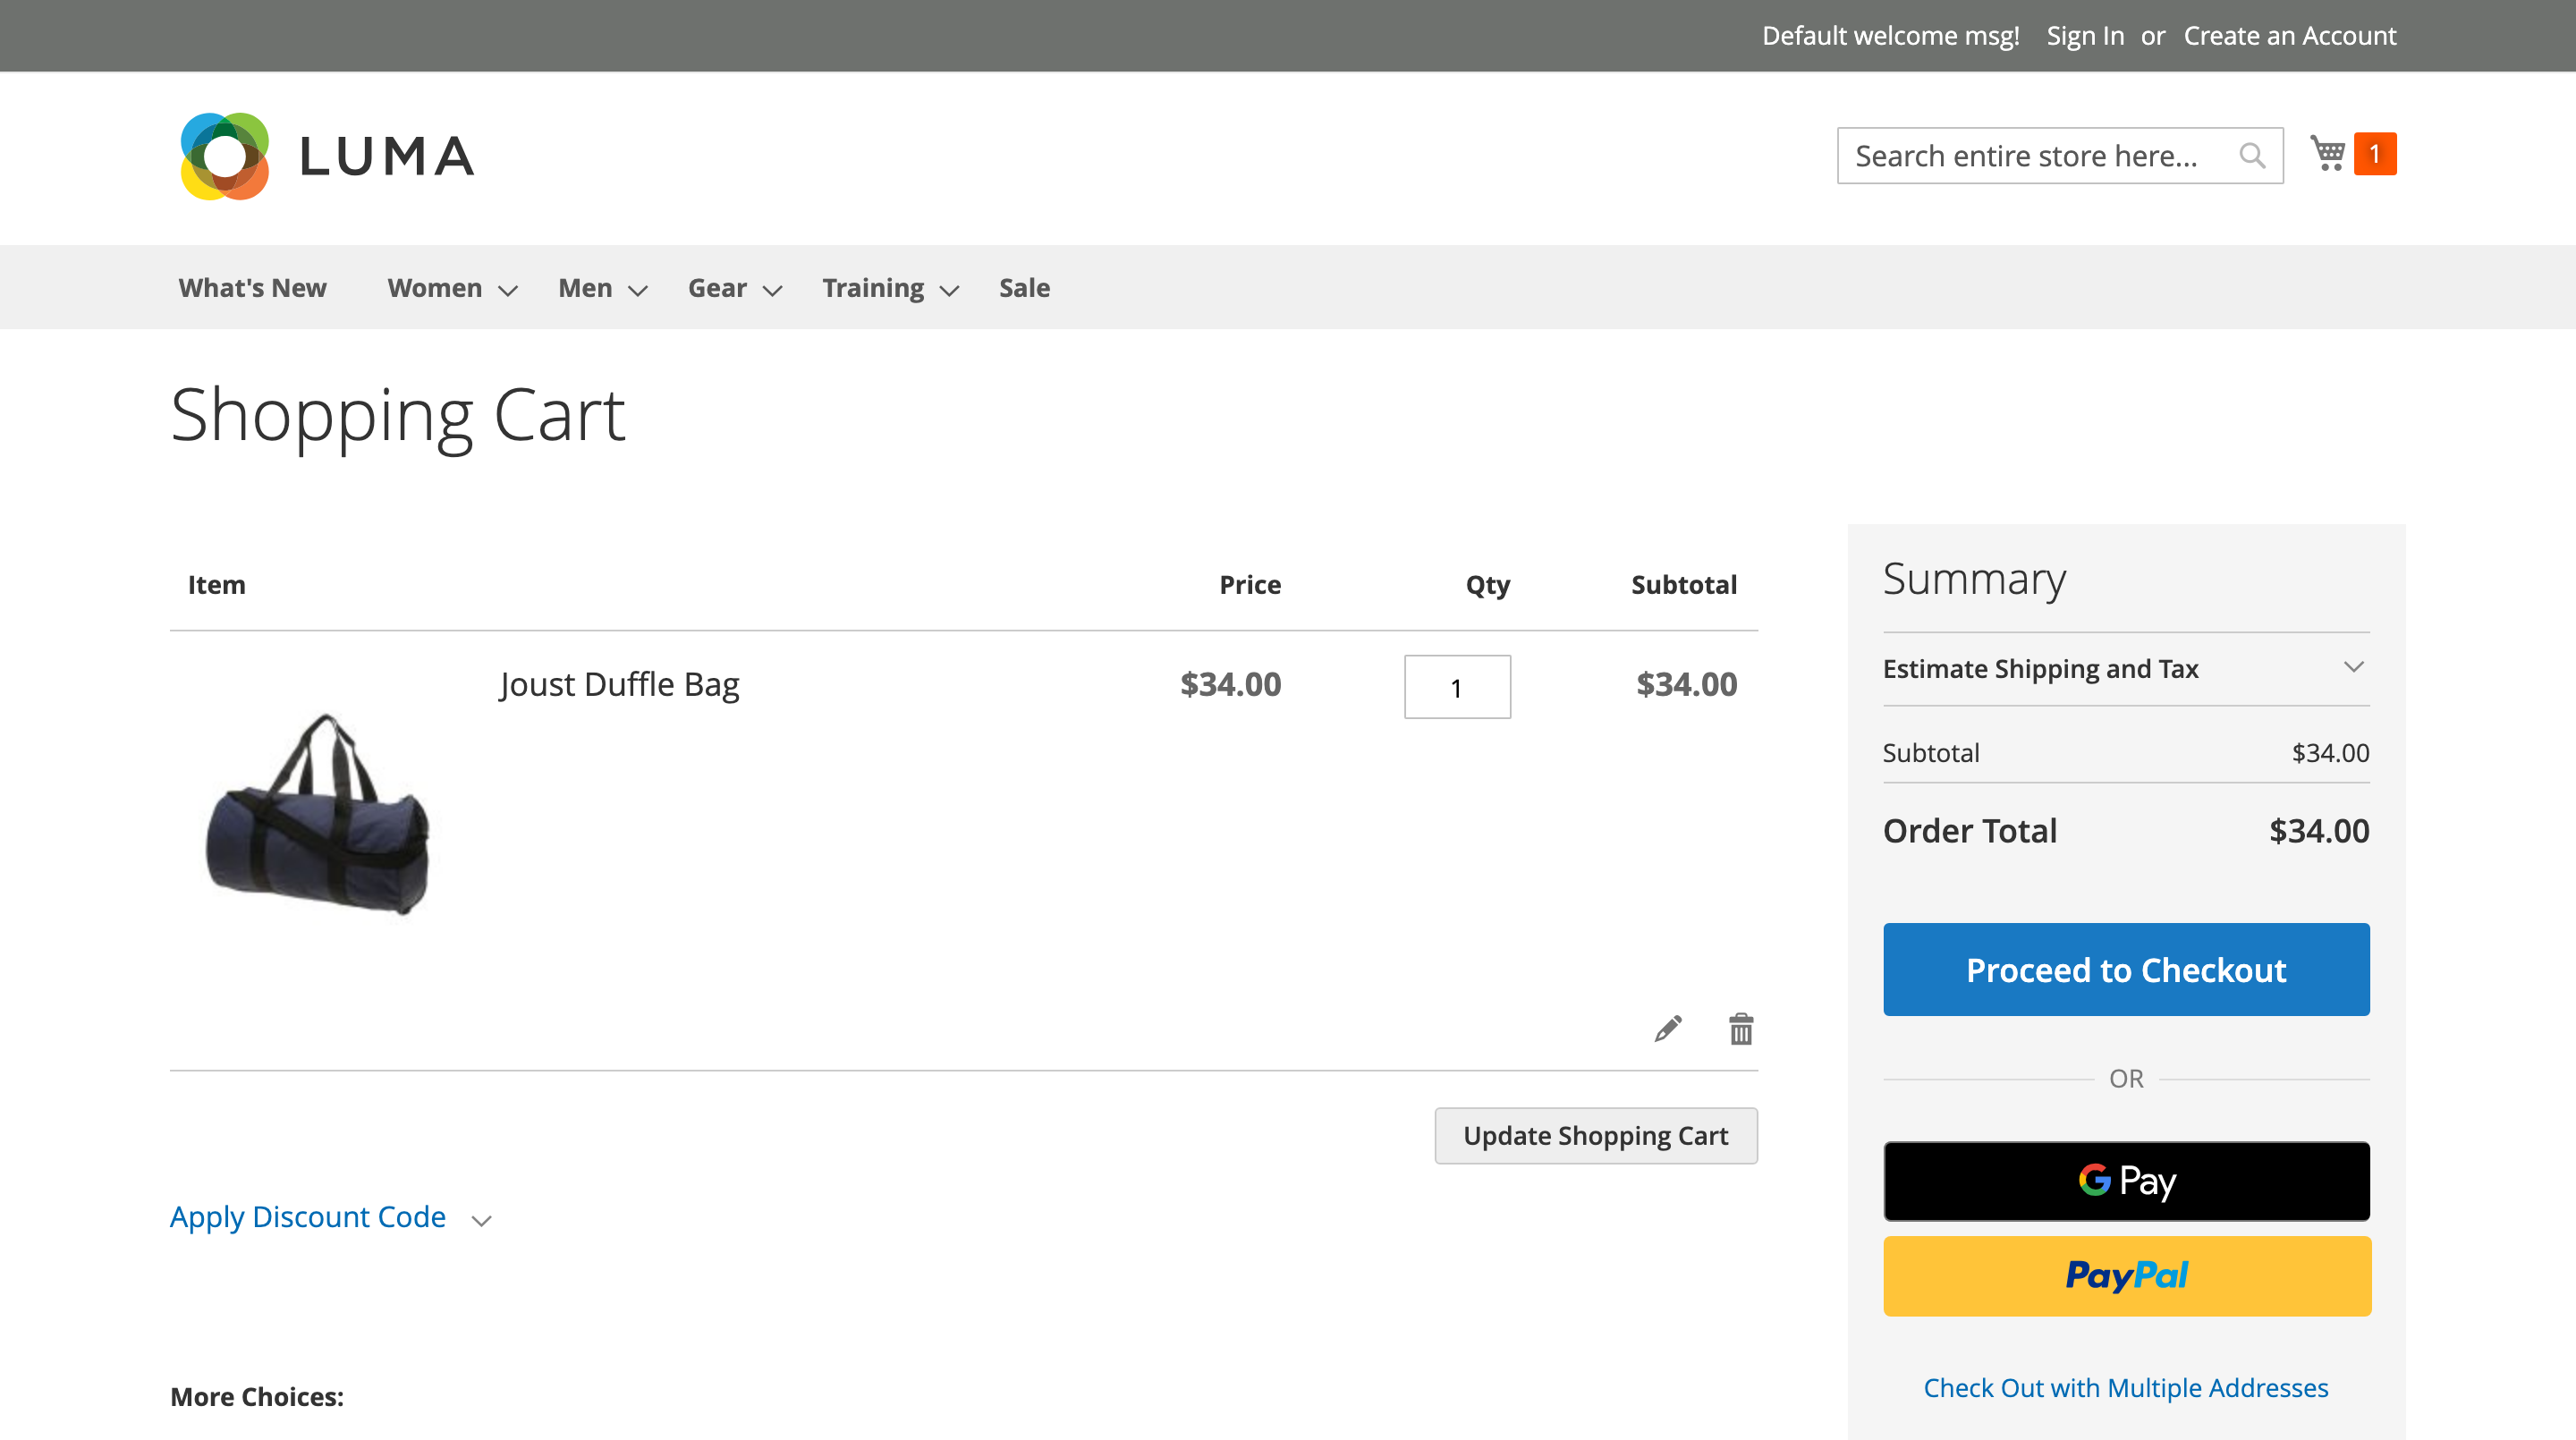2576x1440 pixels.
Task: Click the Shopping Cart page heading
Action: coord(398,416)
